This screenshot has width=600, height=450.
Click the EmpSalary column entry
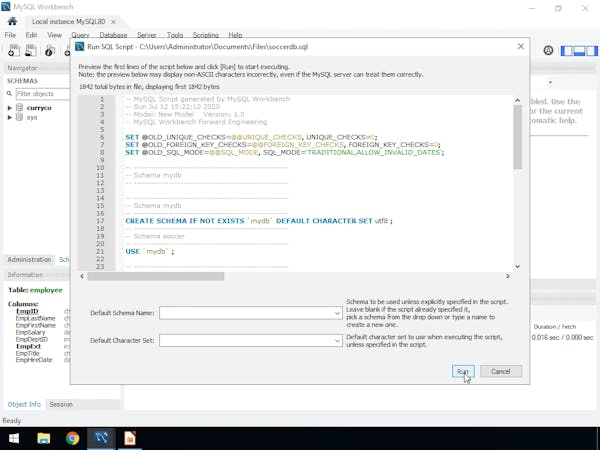click(x=30, y=333)
